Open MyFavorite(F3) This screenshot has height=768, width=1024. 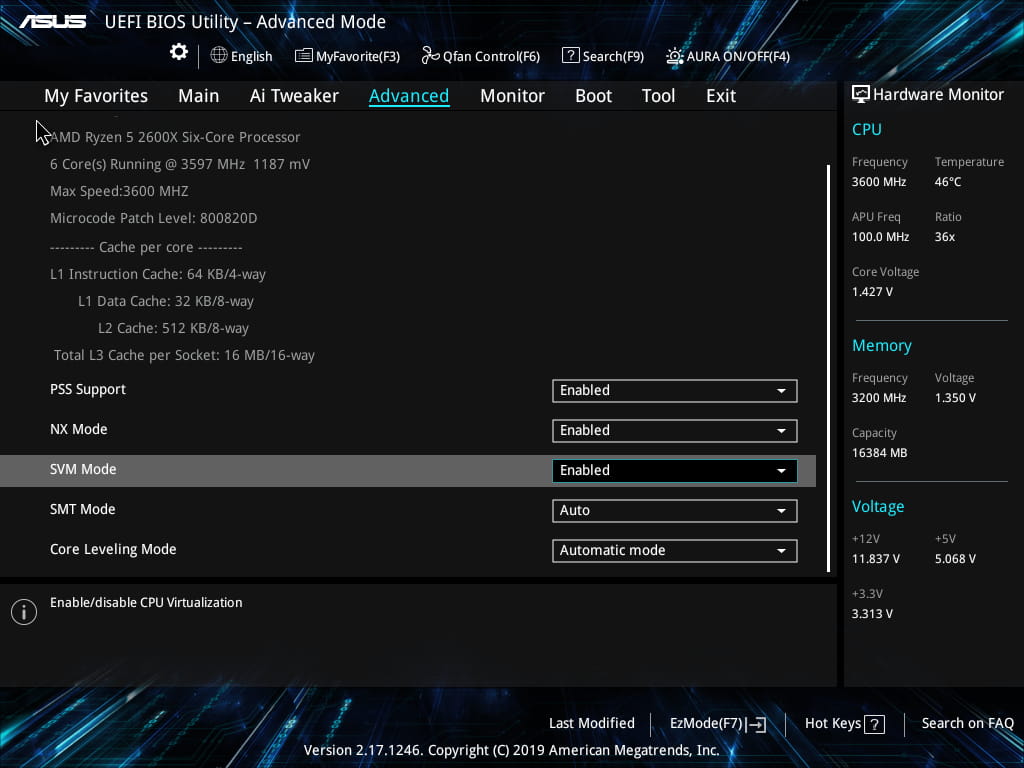coord(347,56)
